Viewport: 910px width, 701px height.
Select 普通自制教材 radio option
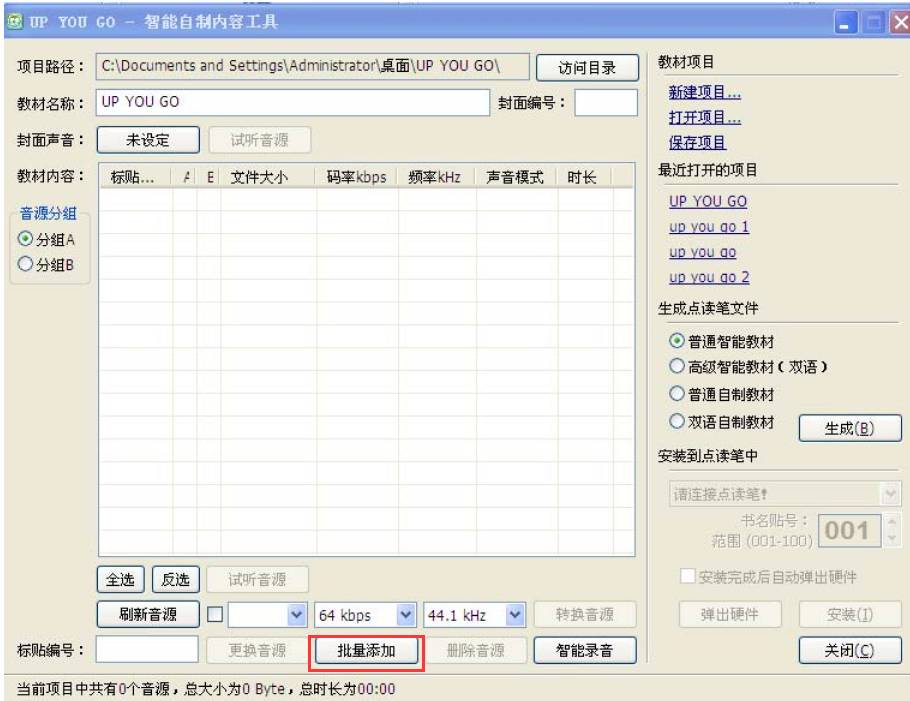[677, 395]
